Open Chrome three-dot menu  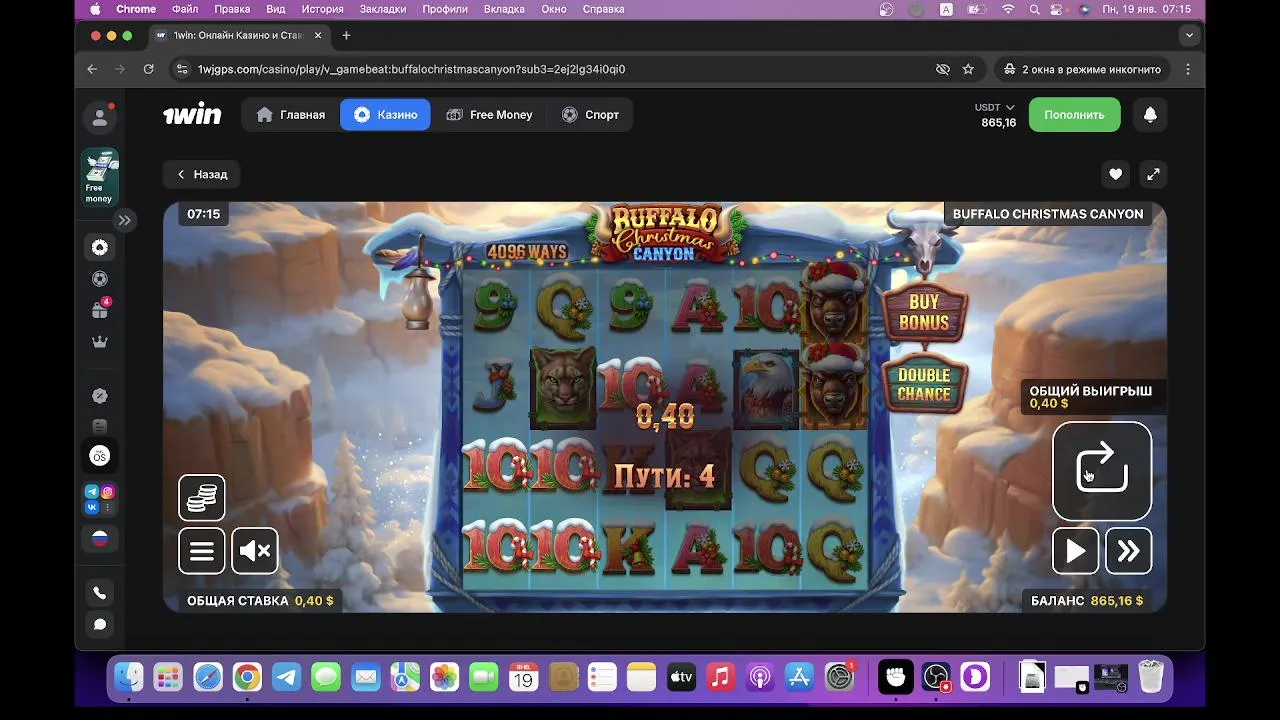[x=1188, y=69]
